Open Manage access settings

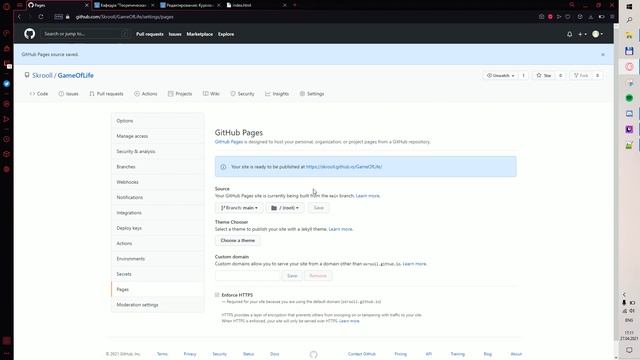coord(158,136)
